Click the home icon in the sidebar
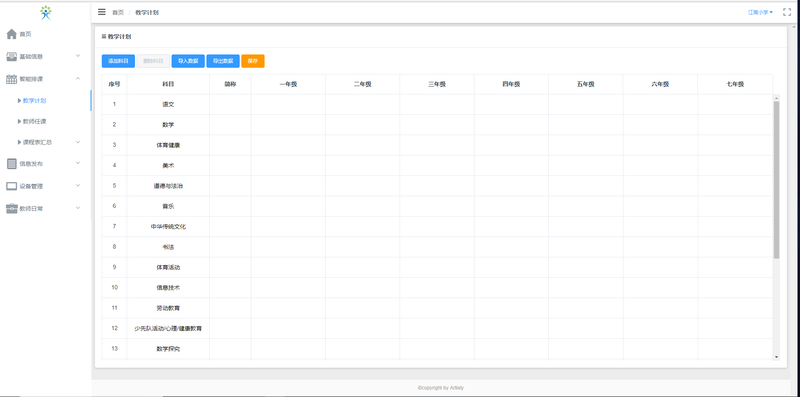This screenshot has height=397, width=800. click(12, 34)
